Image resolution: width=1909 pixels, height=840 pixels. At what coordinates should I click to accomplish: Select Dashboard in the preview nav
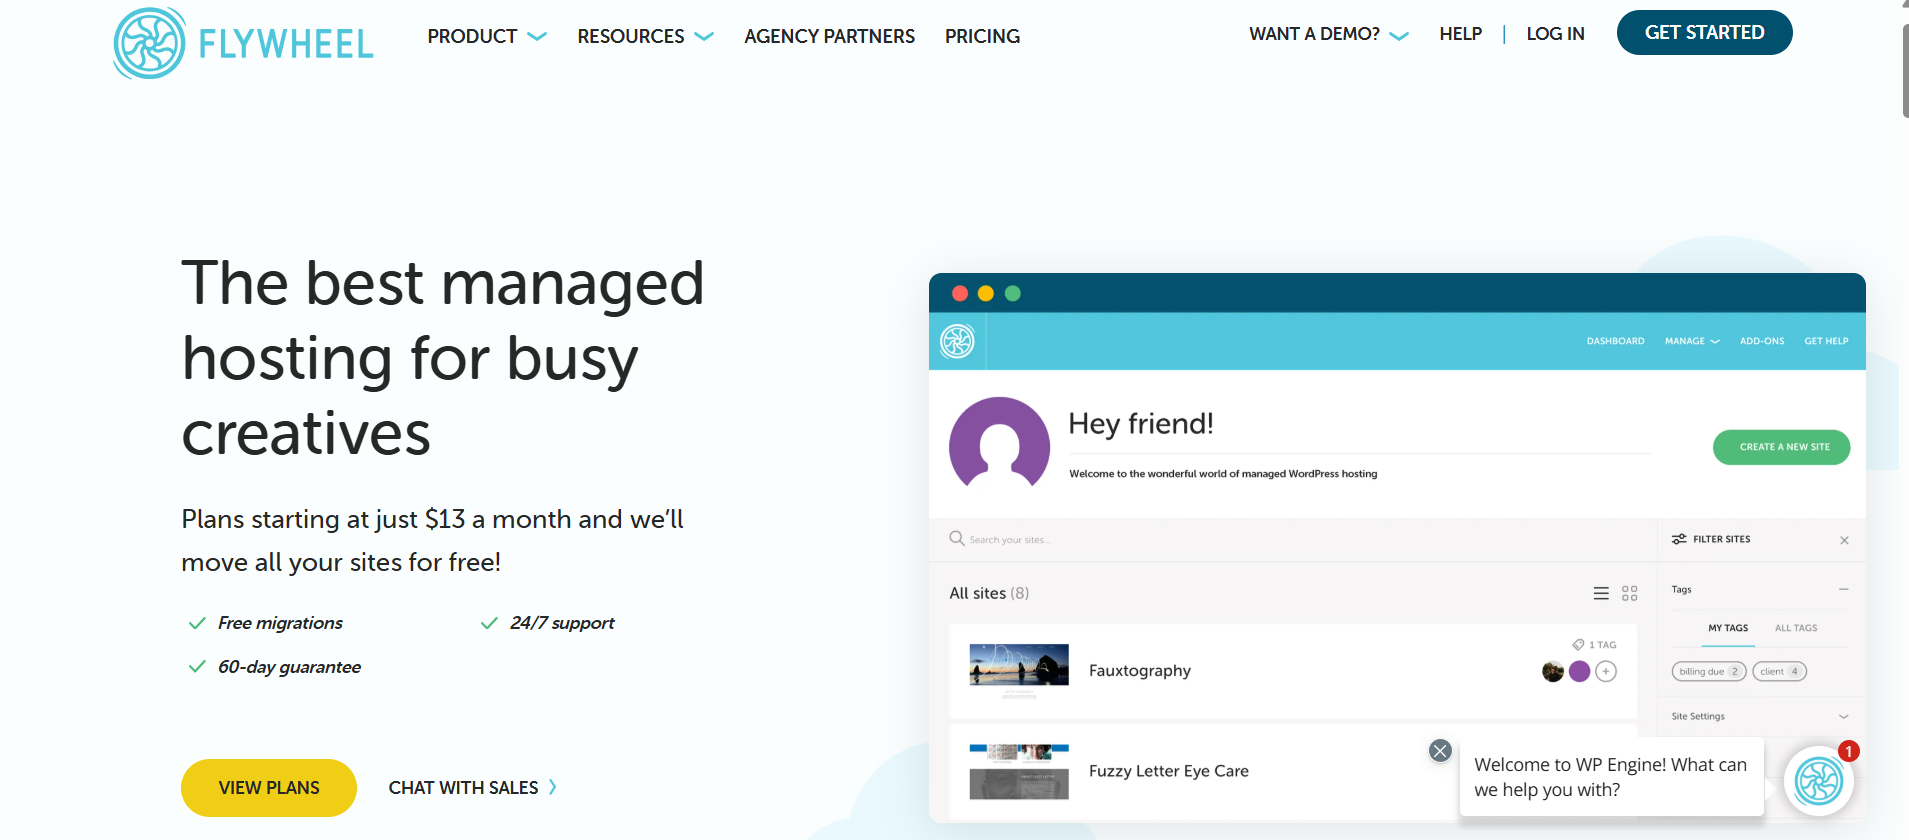click(1615, 341)
